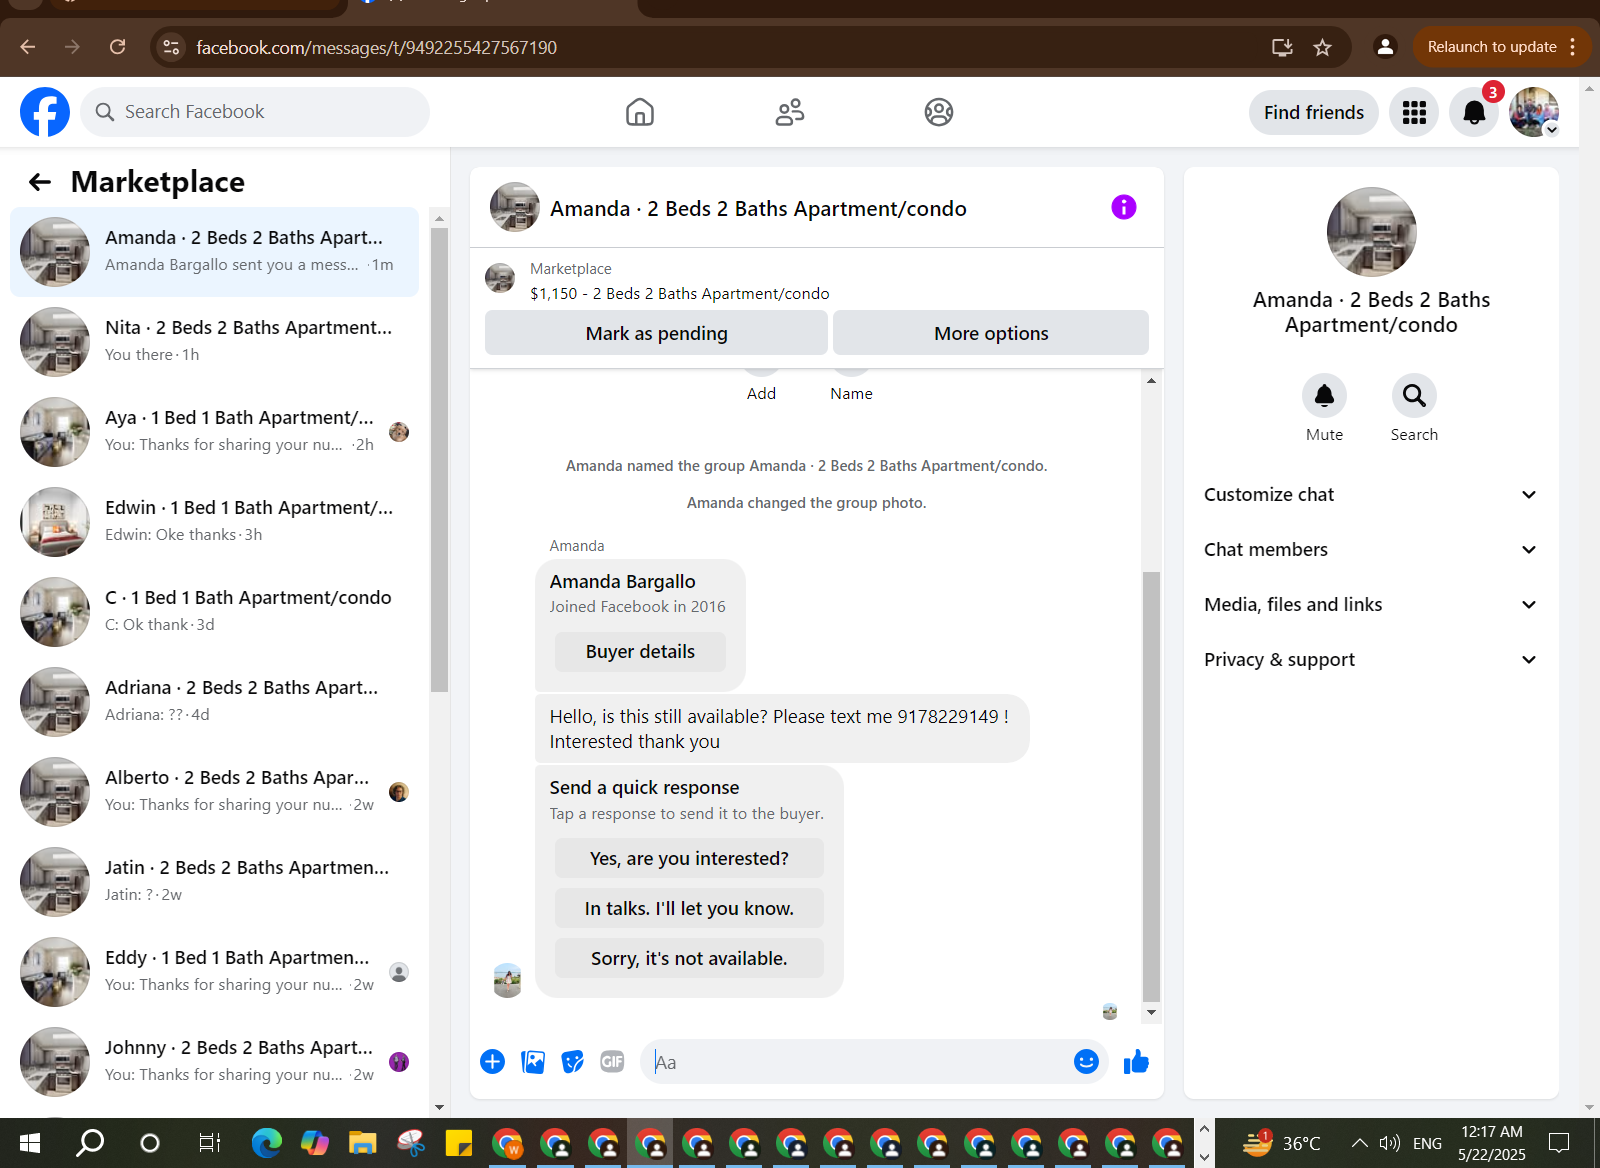Open the $1,150 listing link
The height and width of the screenshot is (1168, 1600).
click(x=680, y=294)
